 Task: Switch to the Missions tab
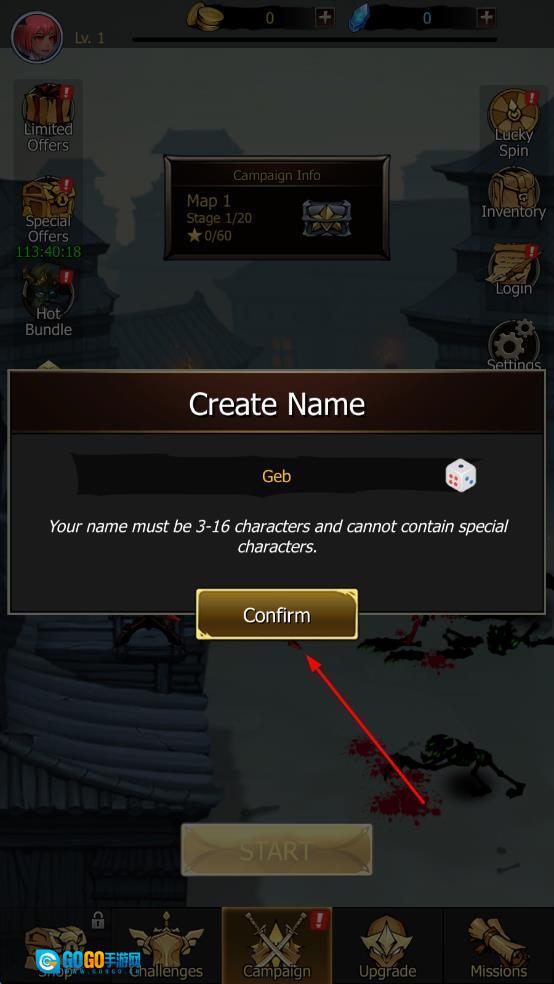tap(498, 945)
